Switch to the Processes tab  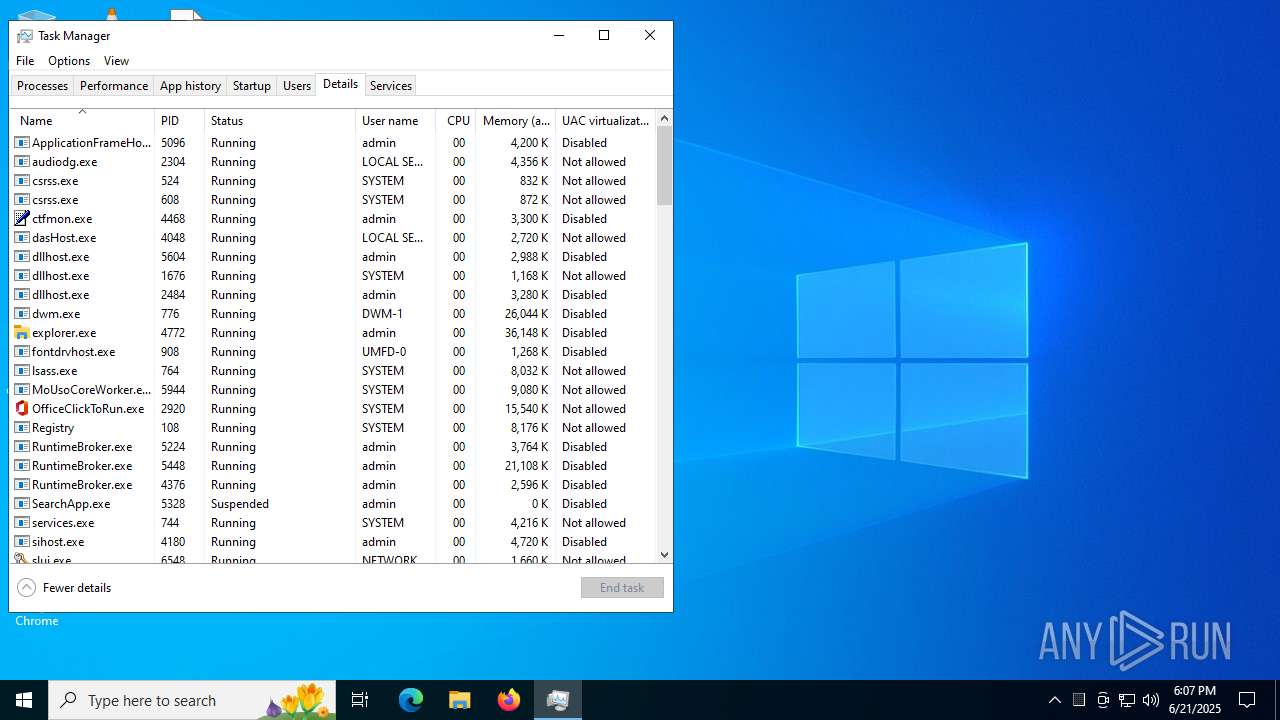42,86
